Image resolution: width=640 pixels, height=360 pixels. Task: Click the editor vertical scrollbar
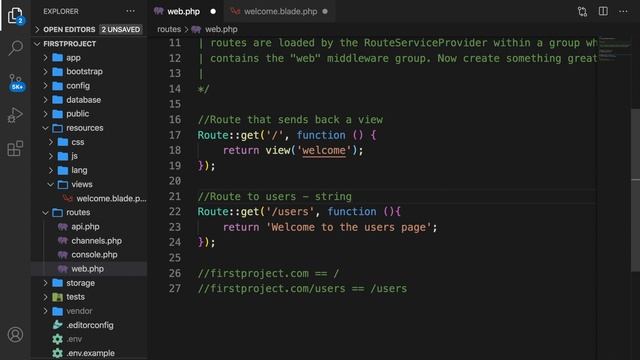636,189
